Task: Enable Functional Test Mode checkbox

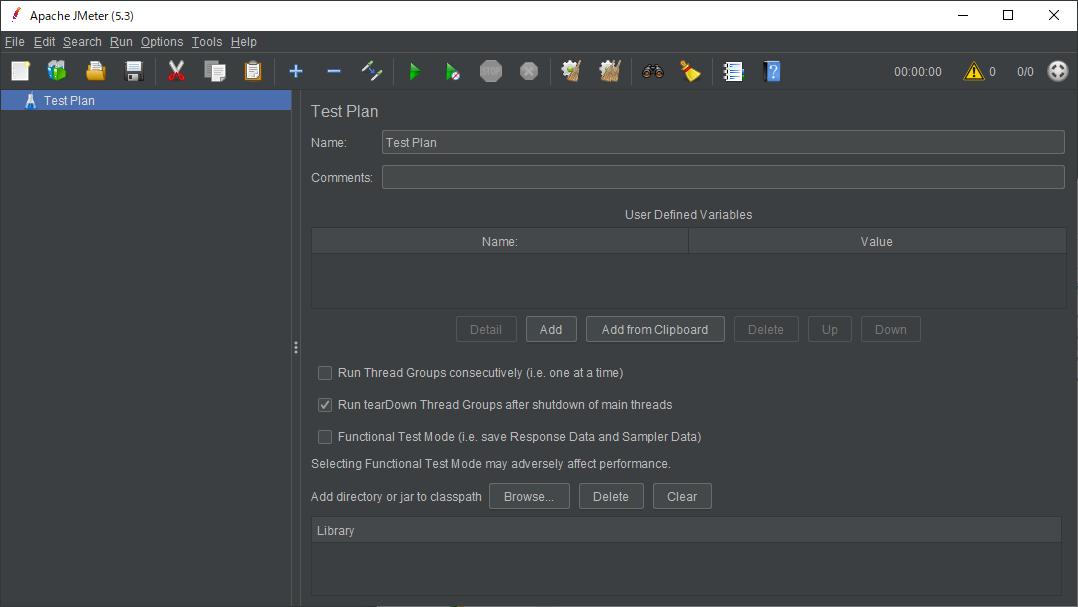Action: tap(324, 437)
